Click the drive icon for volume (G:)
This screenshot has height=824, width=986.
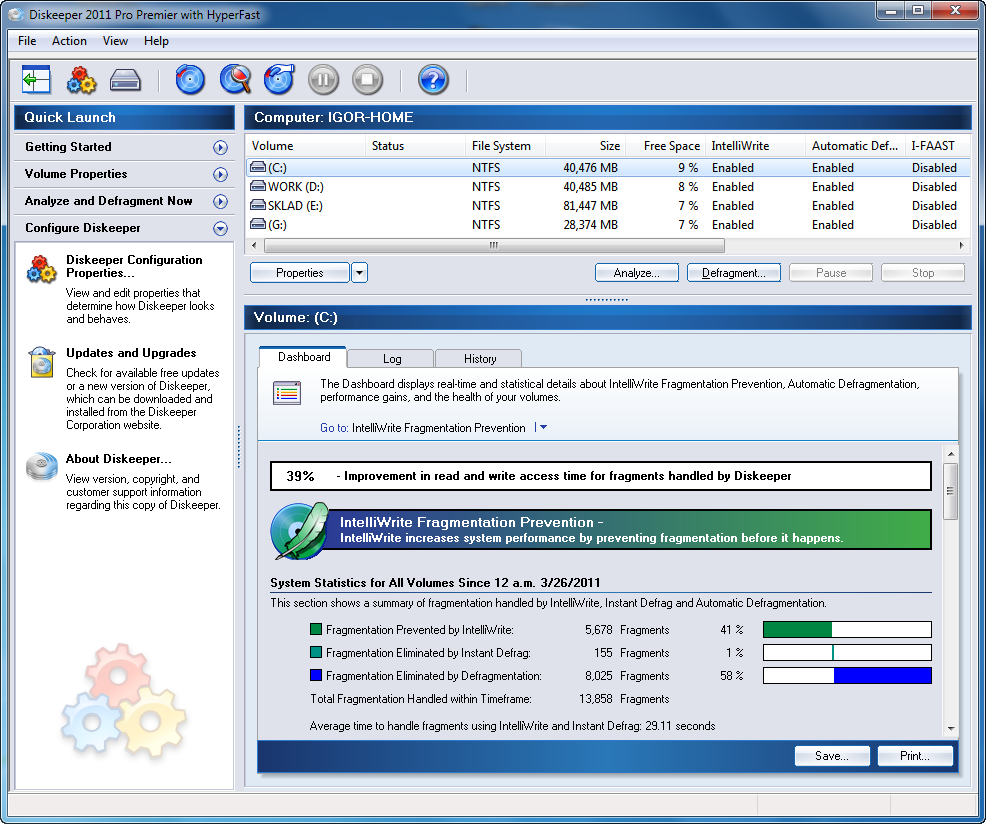pyautogui.click(x=258, y=224)
